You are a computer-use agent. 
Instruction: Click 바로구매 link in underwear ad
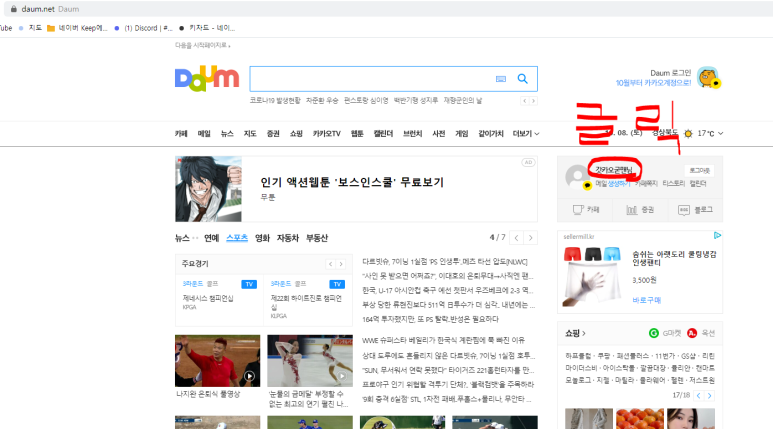[x=646, y=300]
